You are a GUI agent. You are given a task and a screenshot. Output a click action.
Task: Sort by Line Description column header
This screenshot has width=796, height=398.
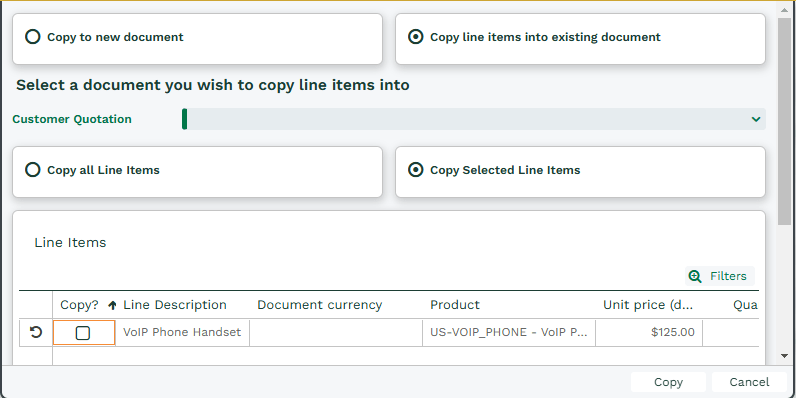tap(175, 305)
